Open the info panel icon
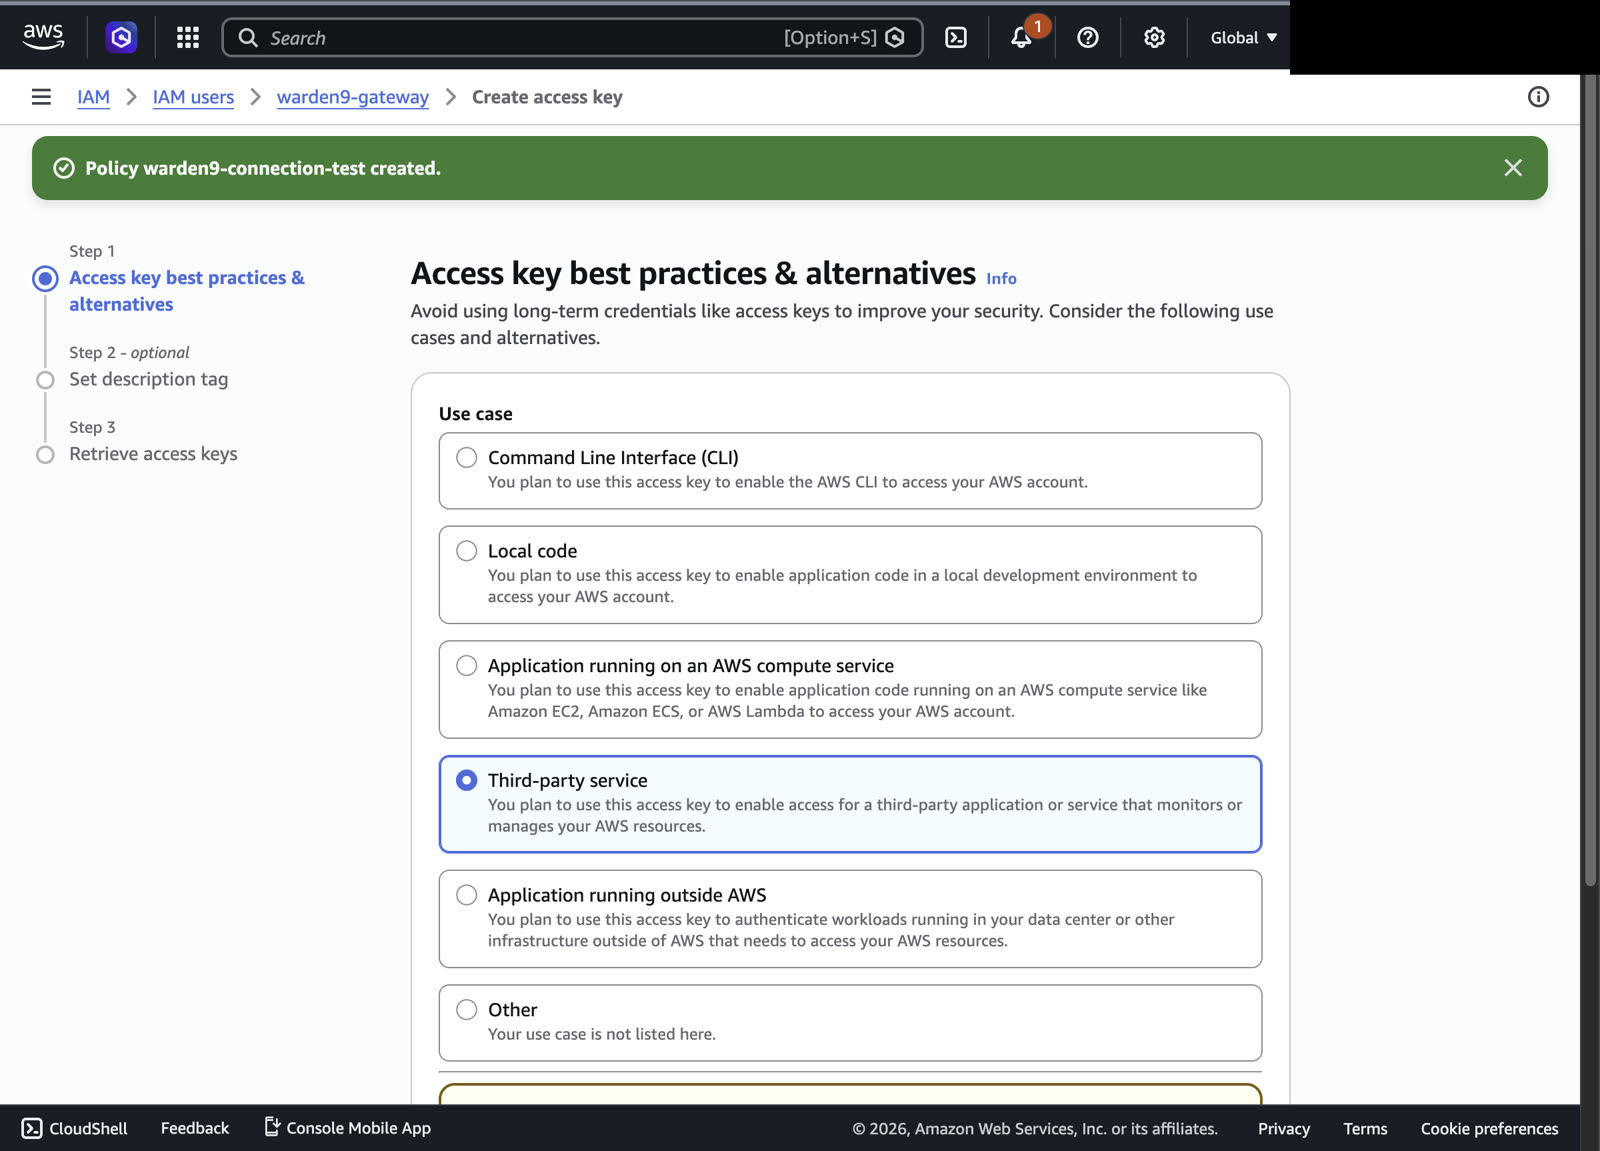Image resolution: width=1600 pixels, height=1151 pixels. [1538, 97]
